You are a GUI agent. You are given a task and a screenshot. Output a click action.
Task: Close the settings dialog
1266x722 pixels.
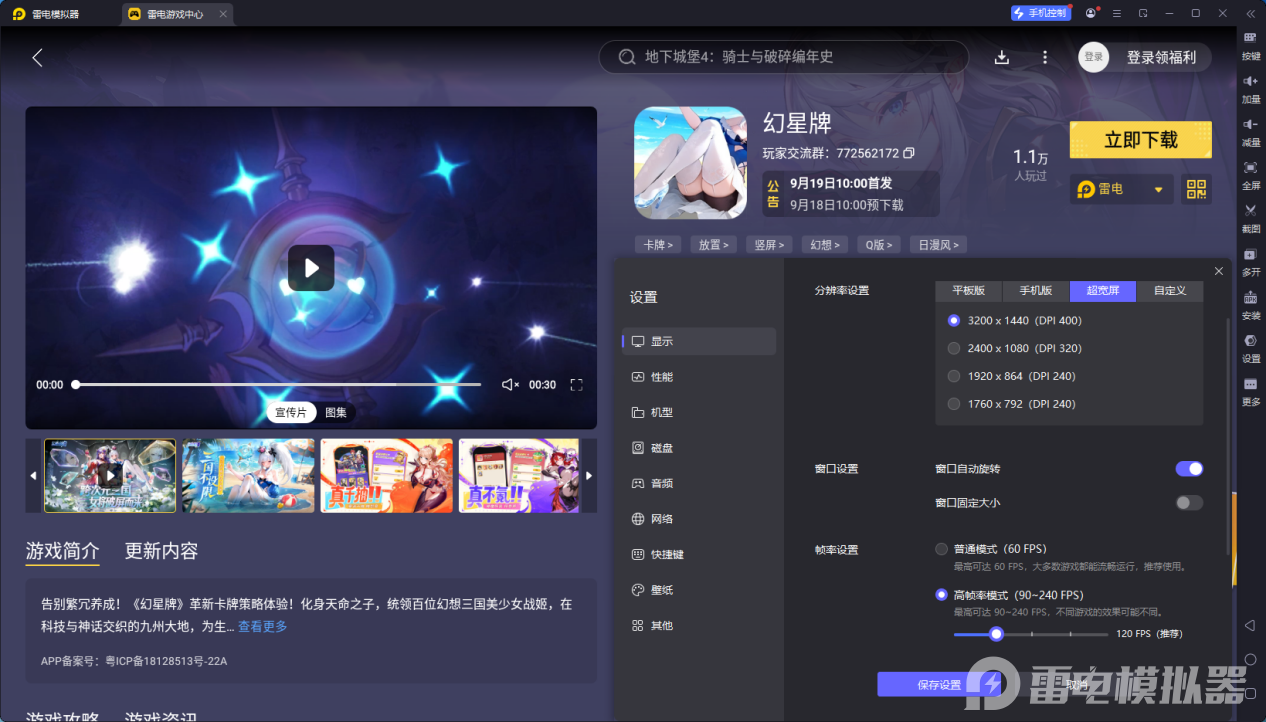[1218, 272]
